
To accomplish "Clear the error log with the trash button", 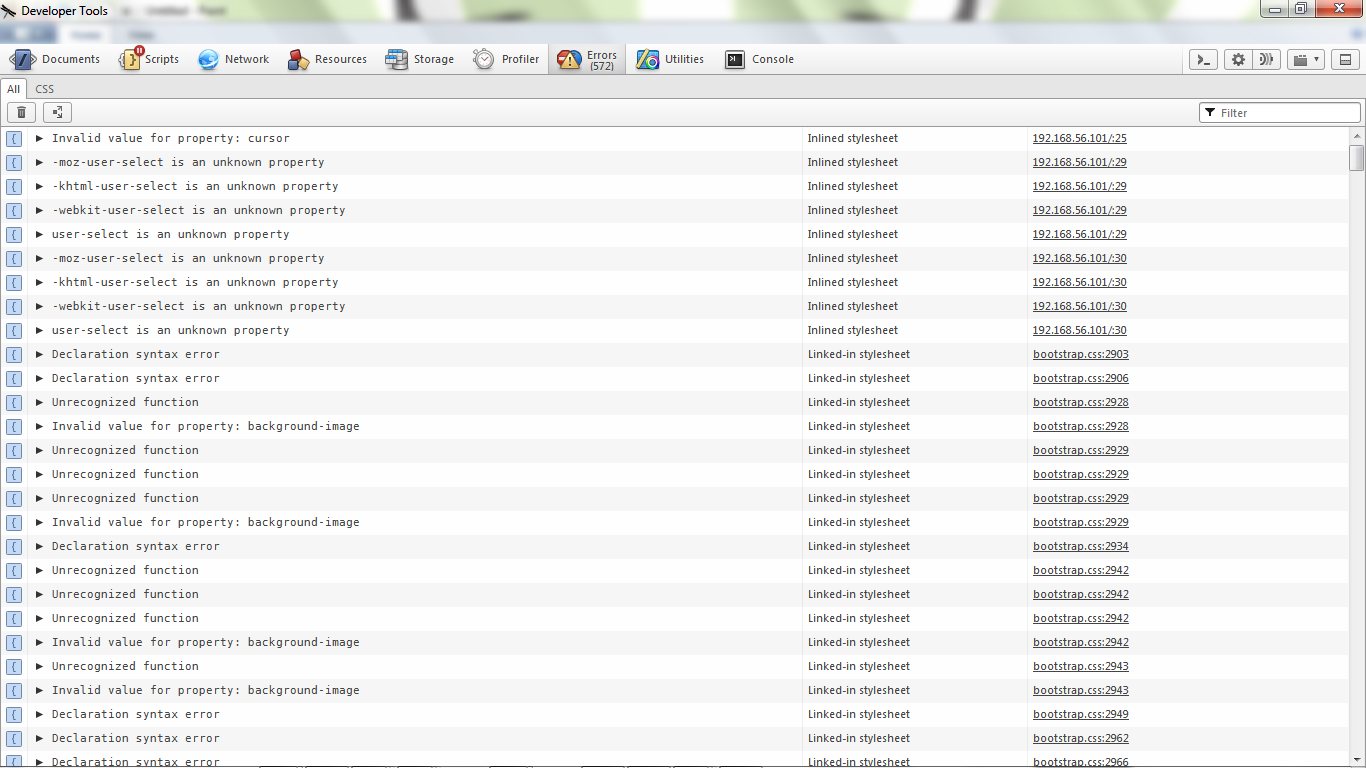I will click(x=22, y=112).
